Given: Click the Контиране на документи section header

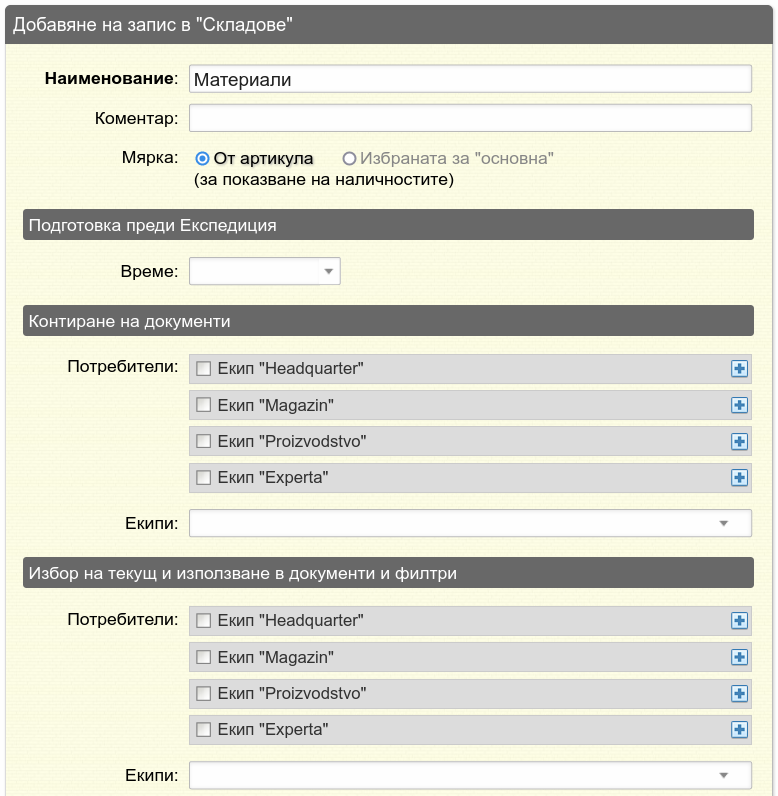Looking at the screenshot, I should click(388, 321).
